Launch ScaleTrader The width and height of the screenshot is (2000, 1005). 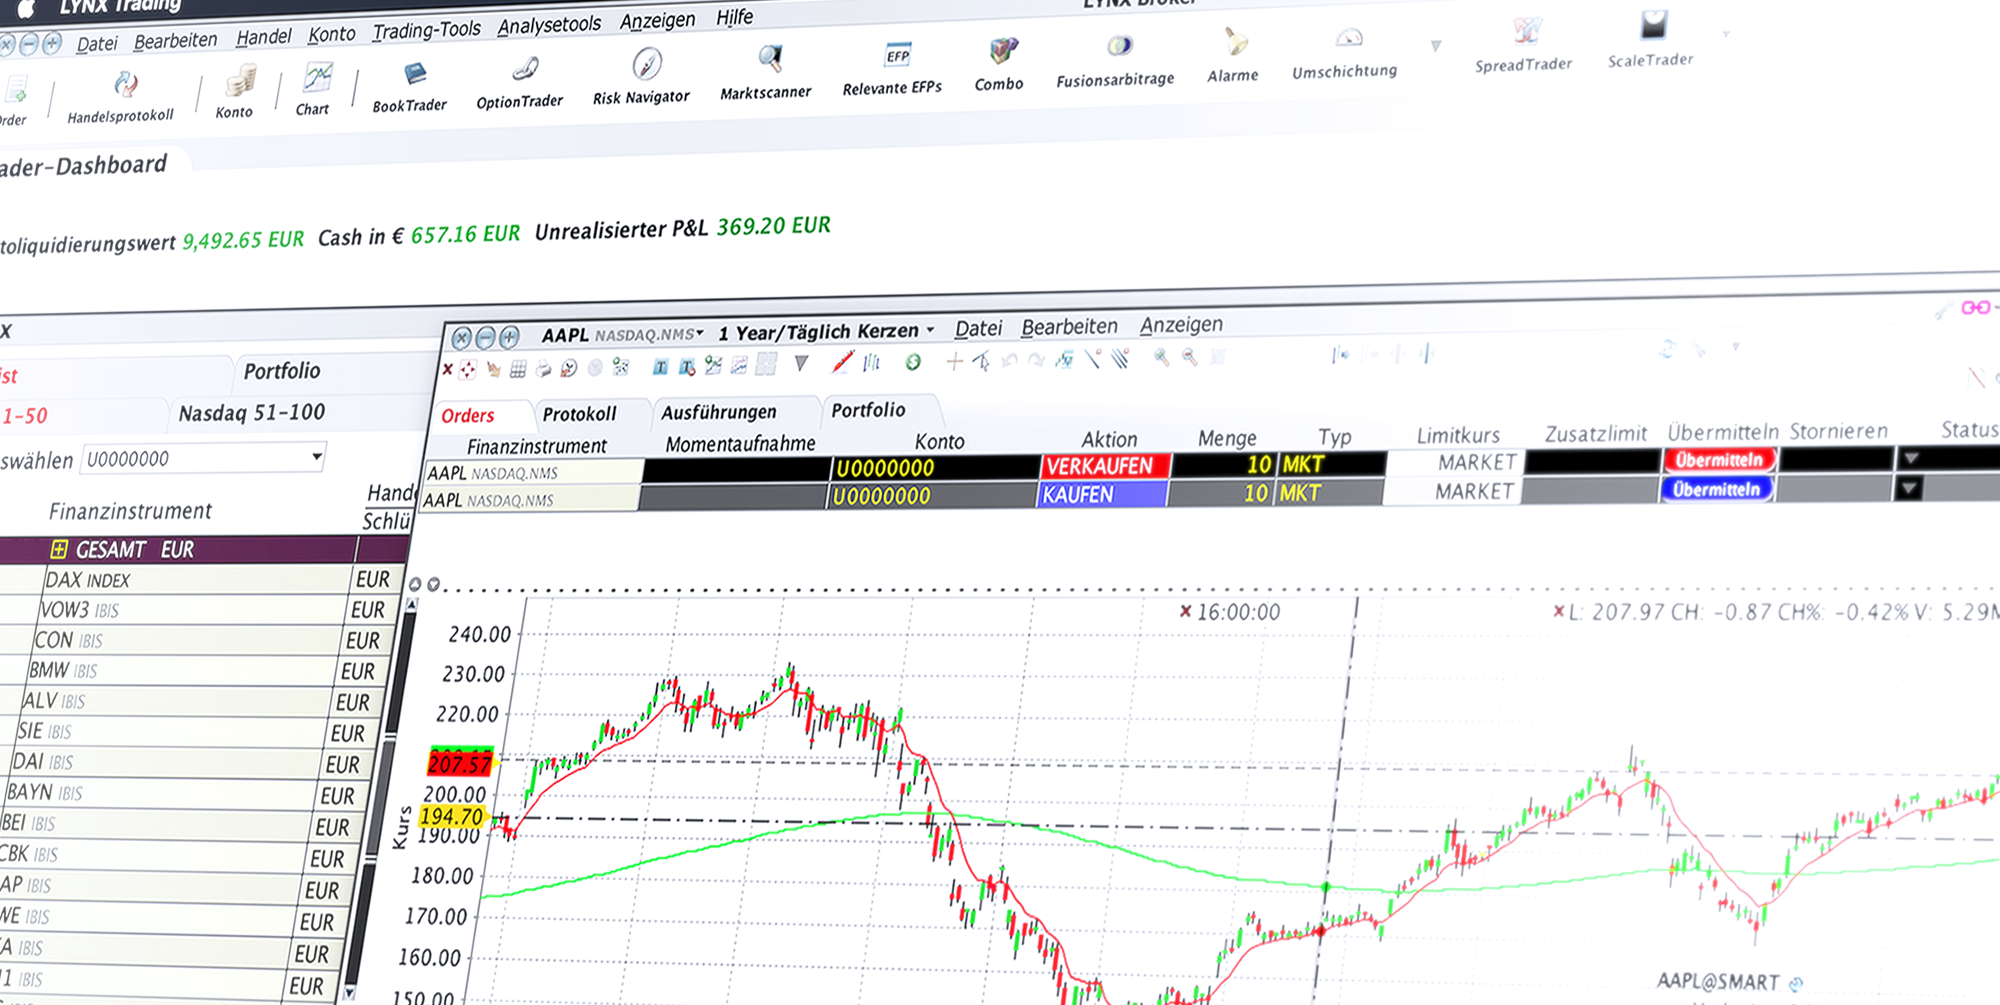coord(1652,41)
